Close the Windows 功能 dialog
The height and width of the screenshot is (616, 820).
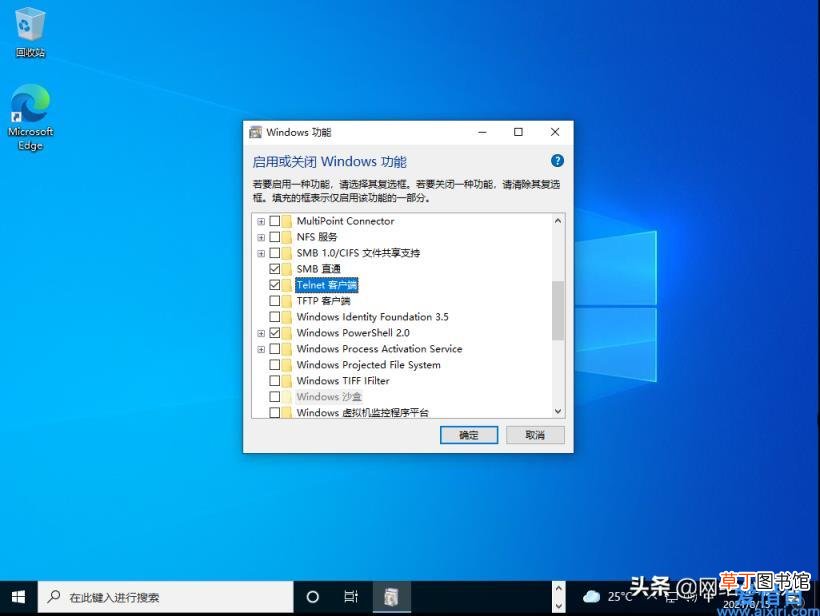555,132
